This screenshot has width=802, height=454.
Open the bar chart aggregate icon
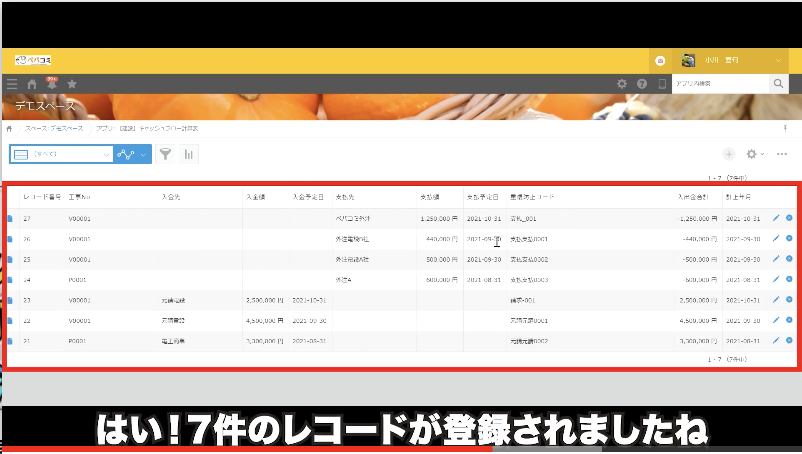tap(188, 154)
